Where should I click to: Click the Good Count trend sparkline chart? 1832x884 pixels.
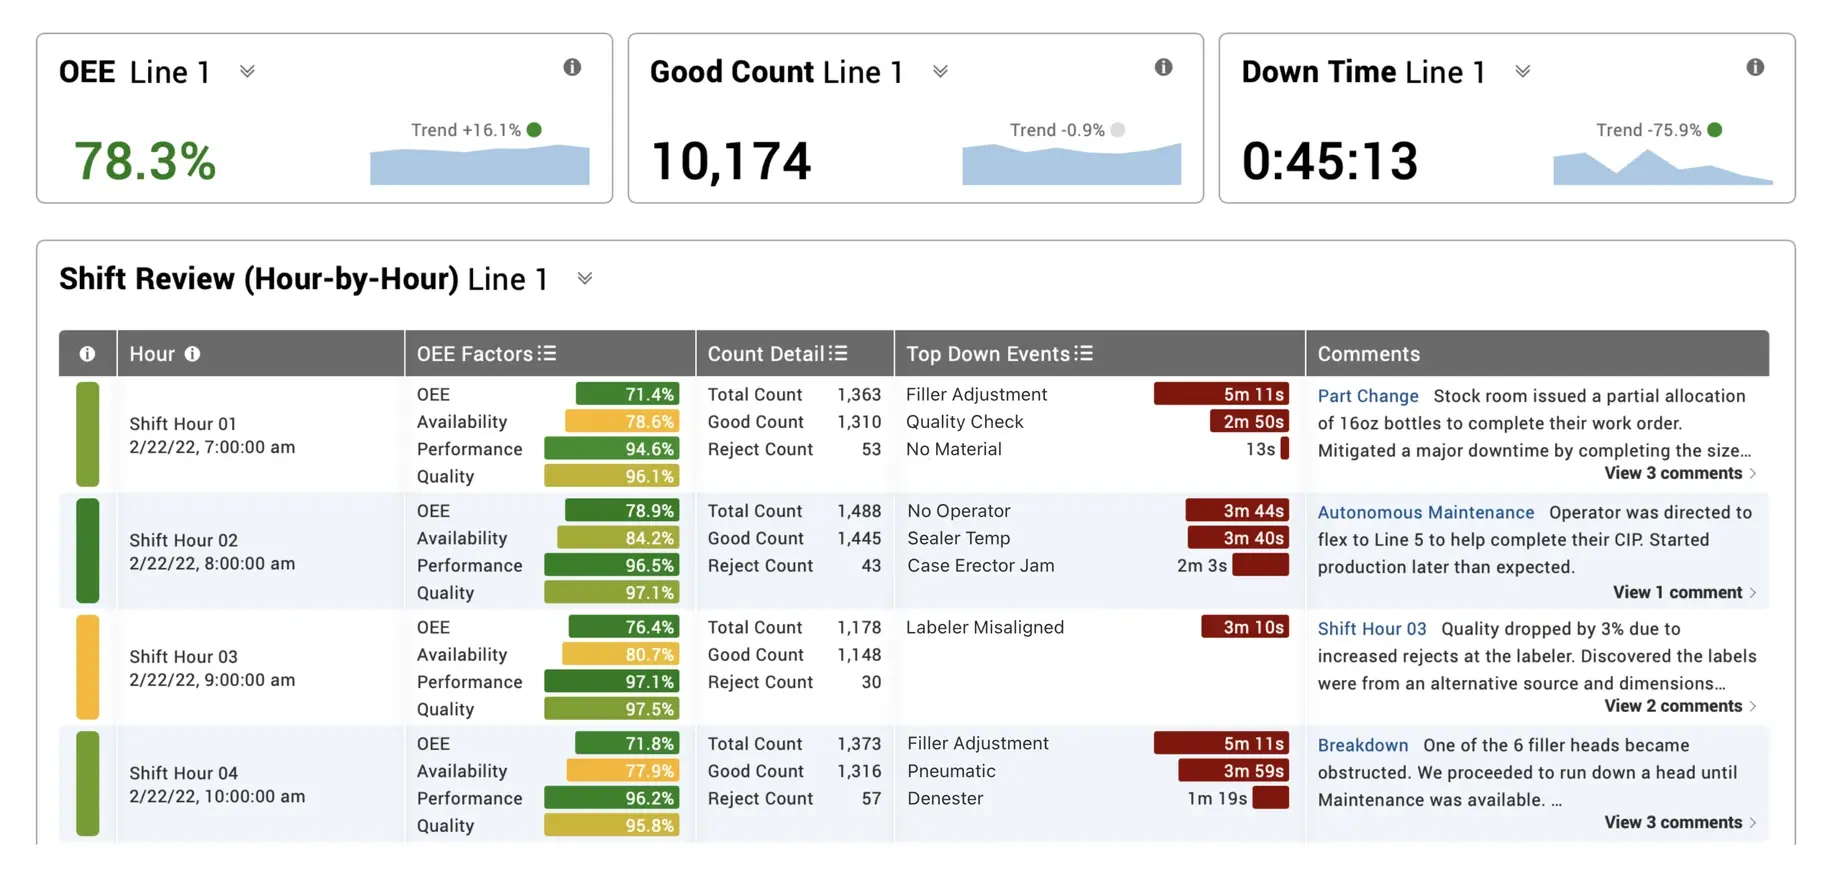point(1071,164)
